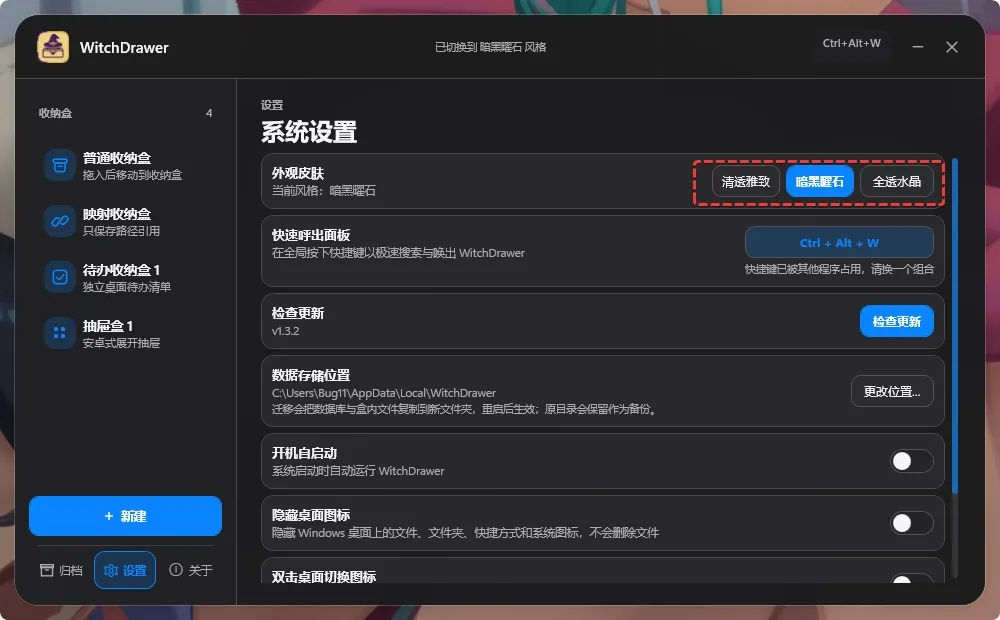Screen dimensions: 1000x620
Task: Click the 收纳盒 count 4
Action: tap(209, 113)
